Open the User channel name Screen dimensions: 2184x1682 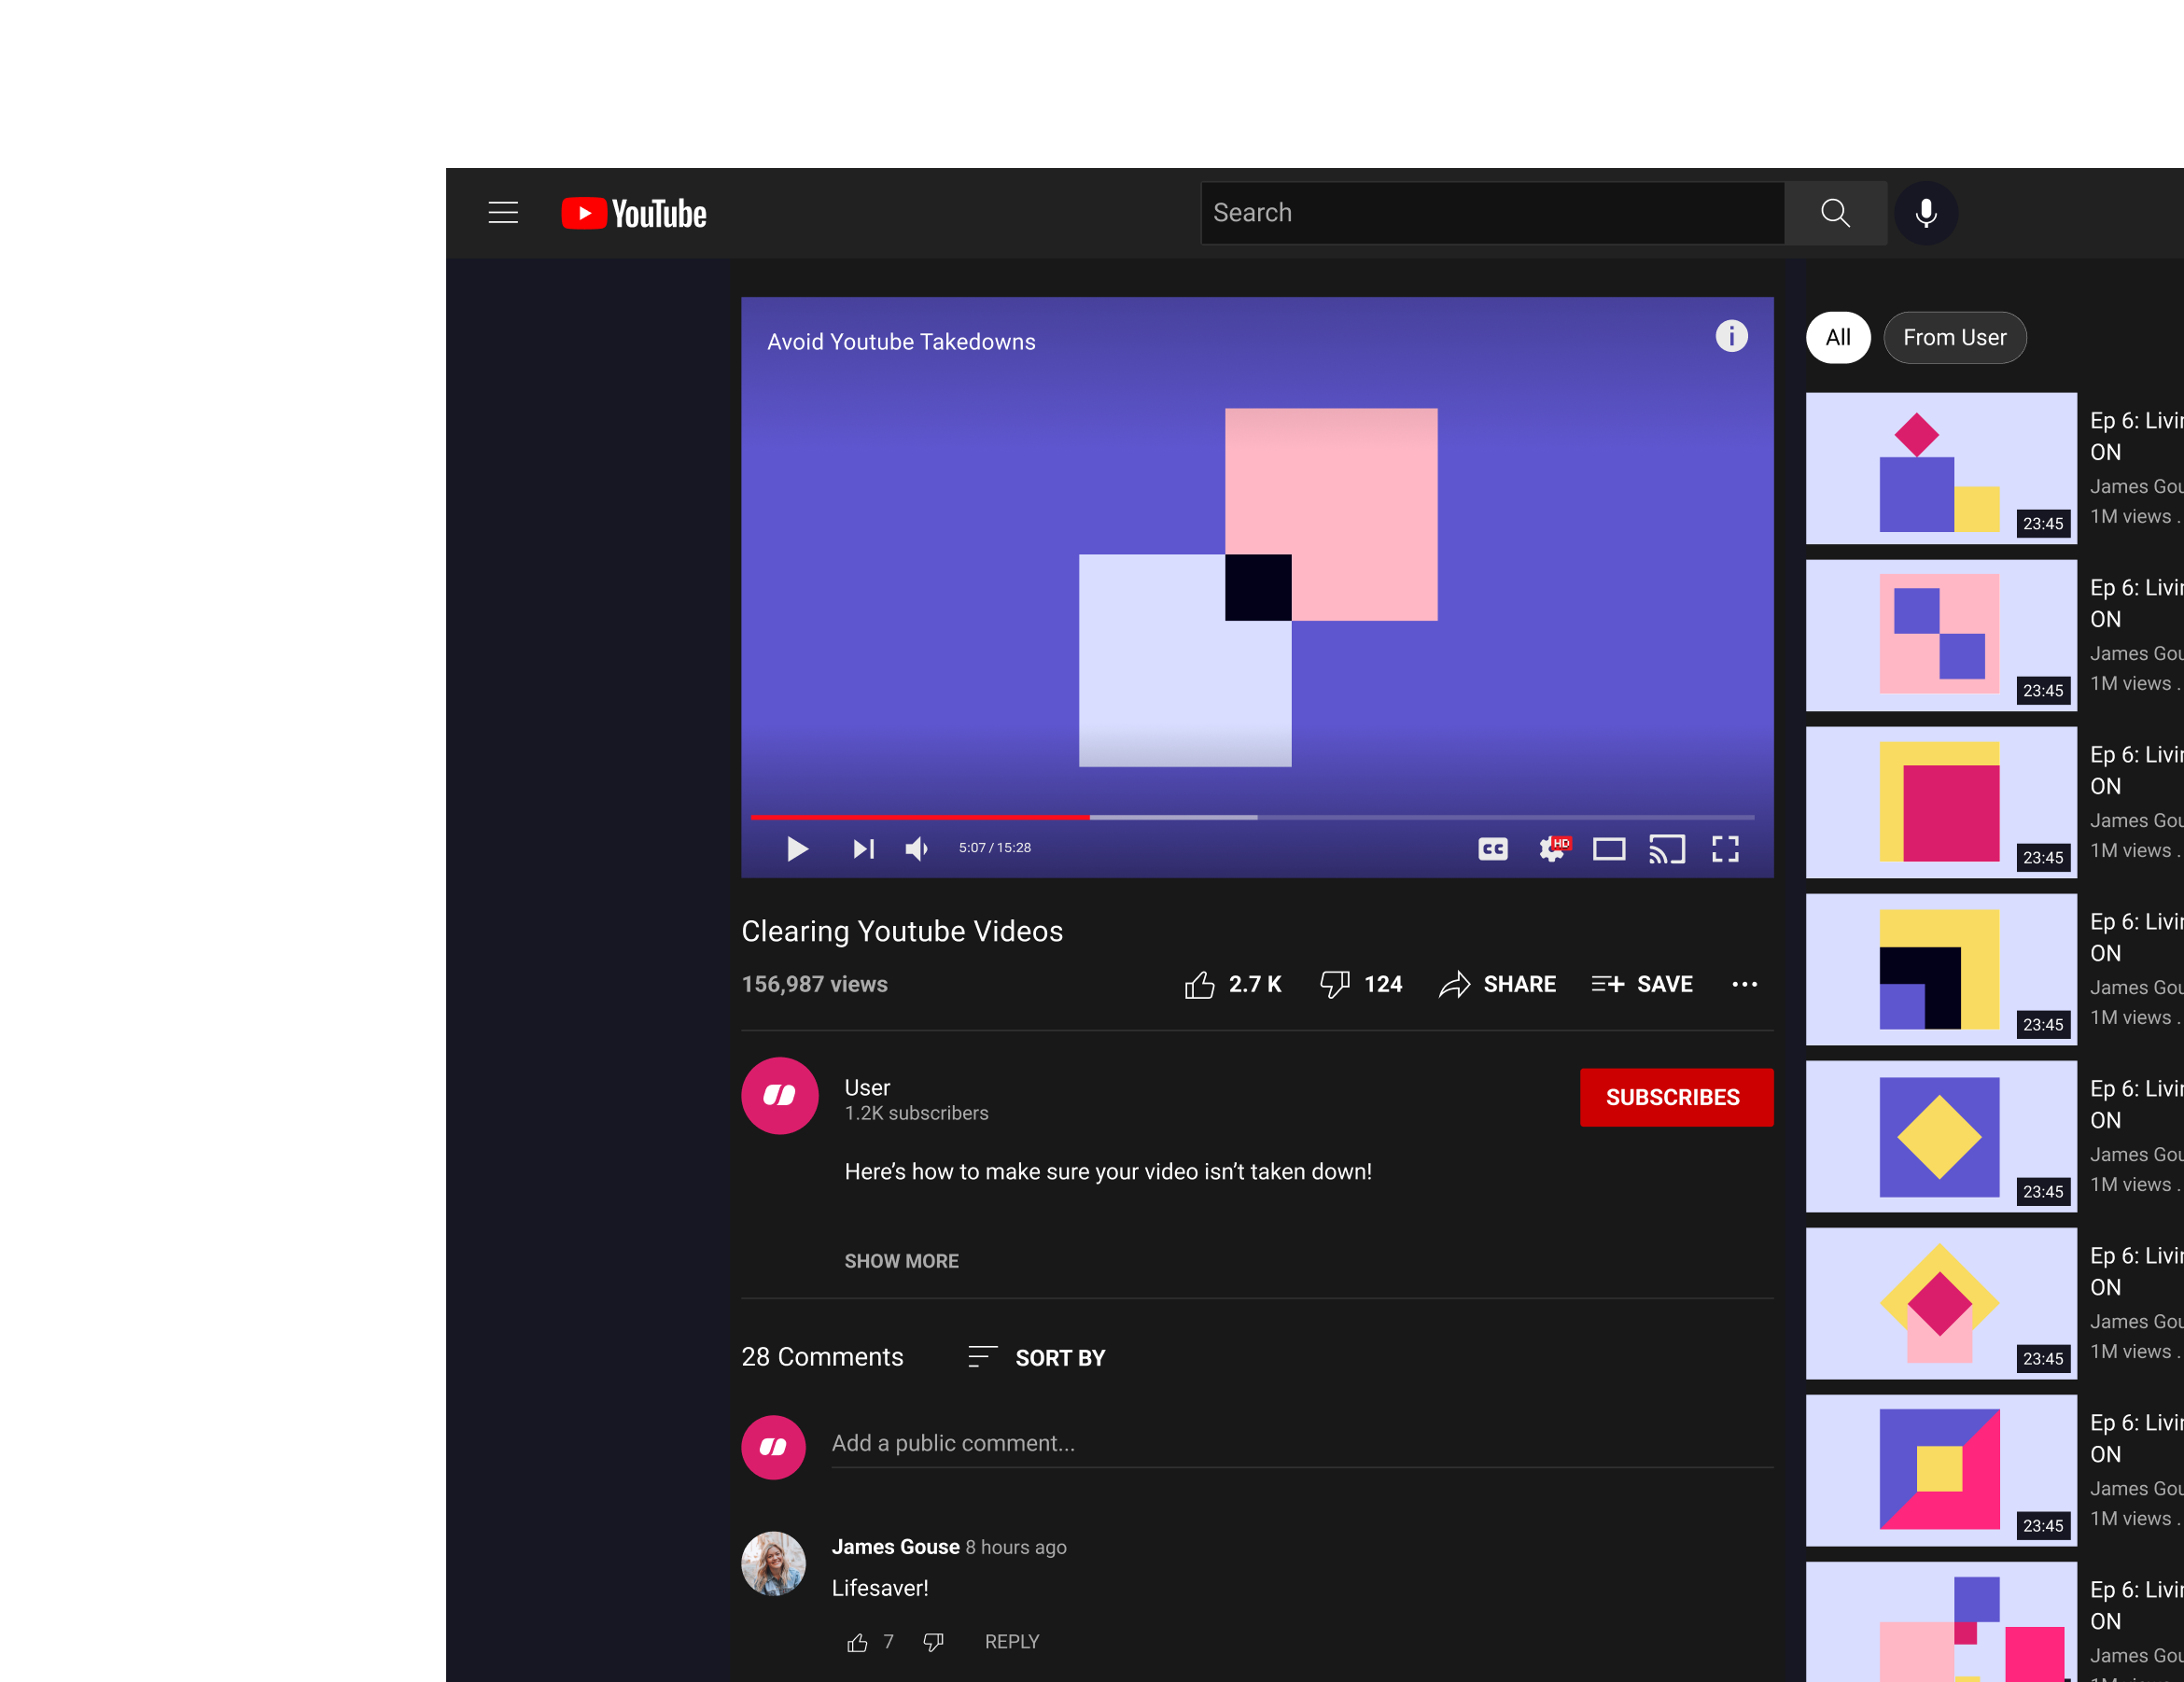click(x=867, y=1087)
